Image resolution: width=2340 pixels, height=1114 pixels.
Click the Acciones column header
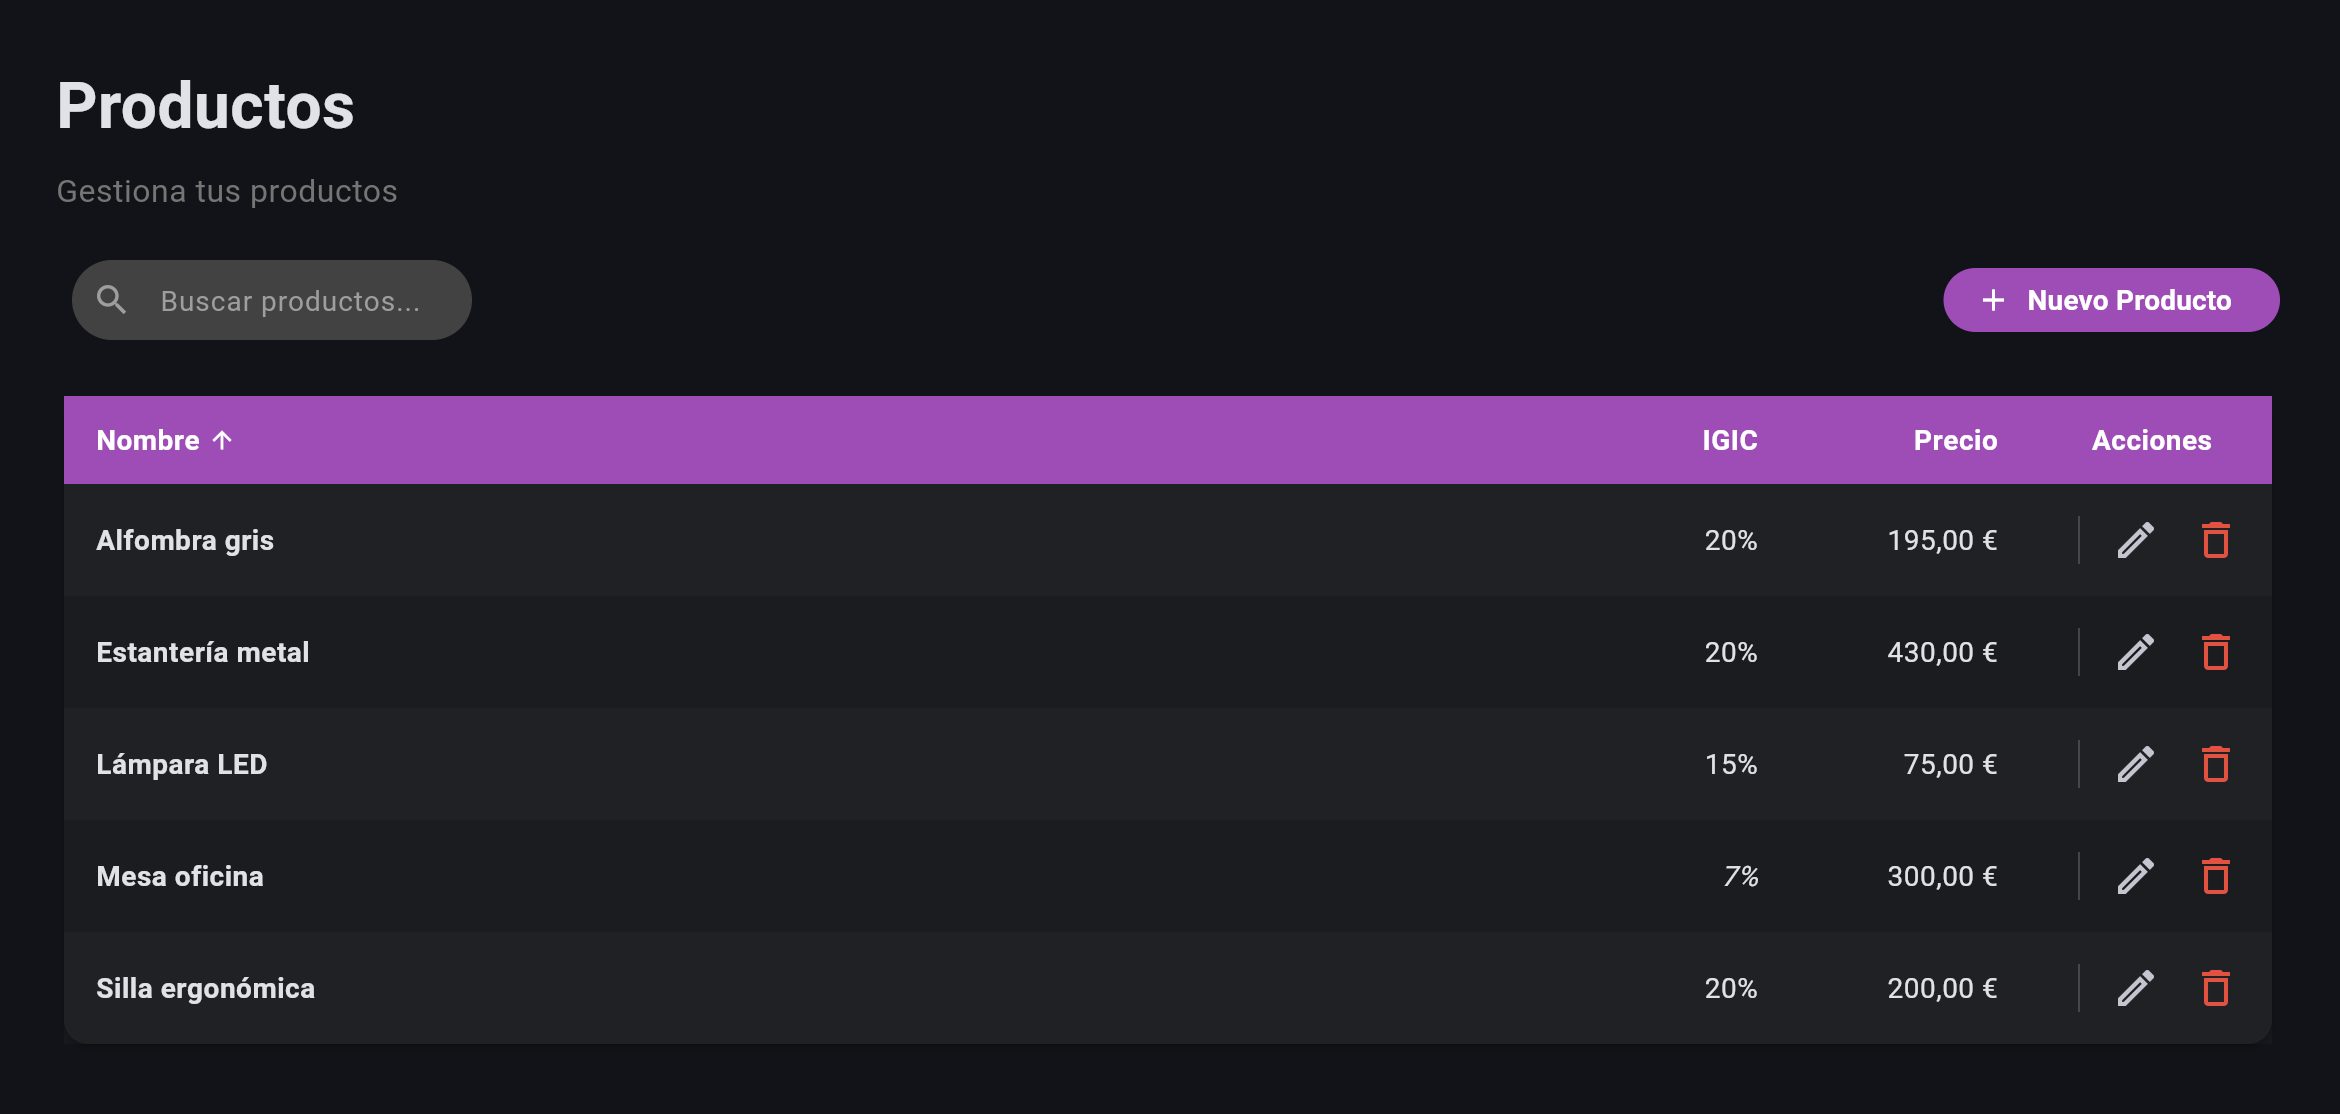point(2151,440)
